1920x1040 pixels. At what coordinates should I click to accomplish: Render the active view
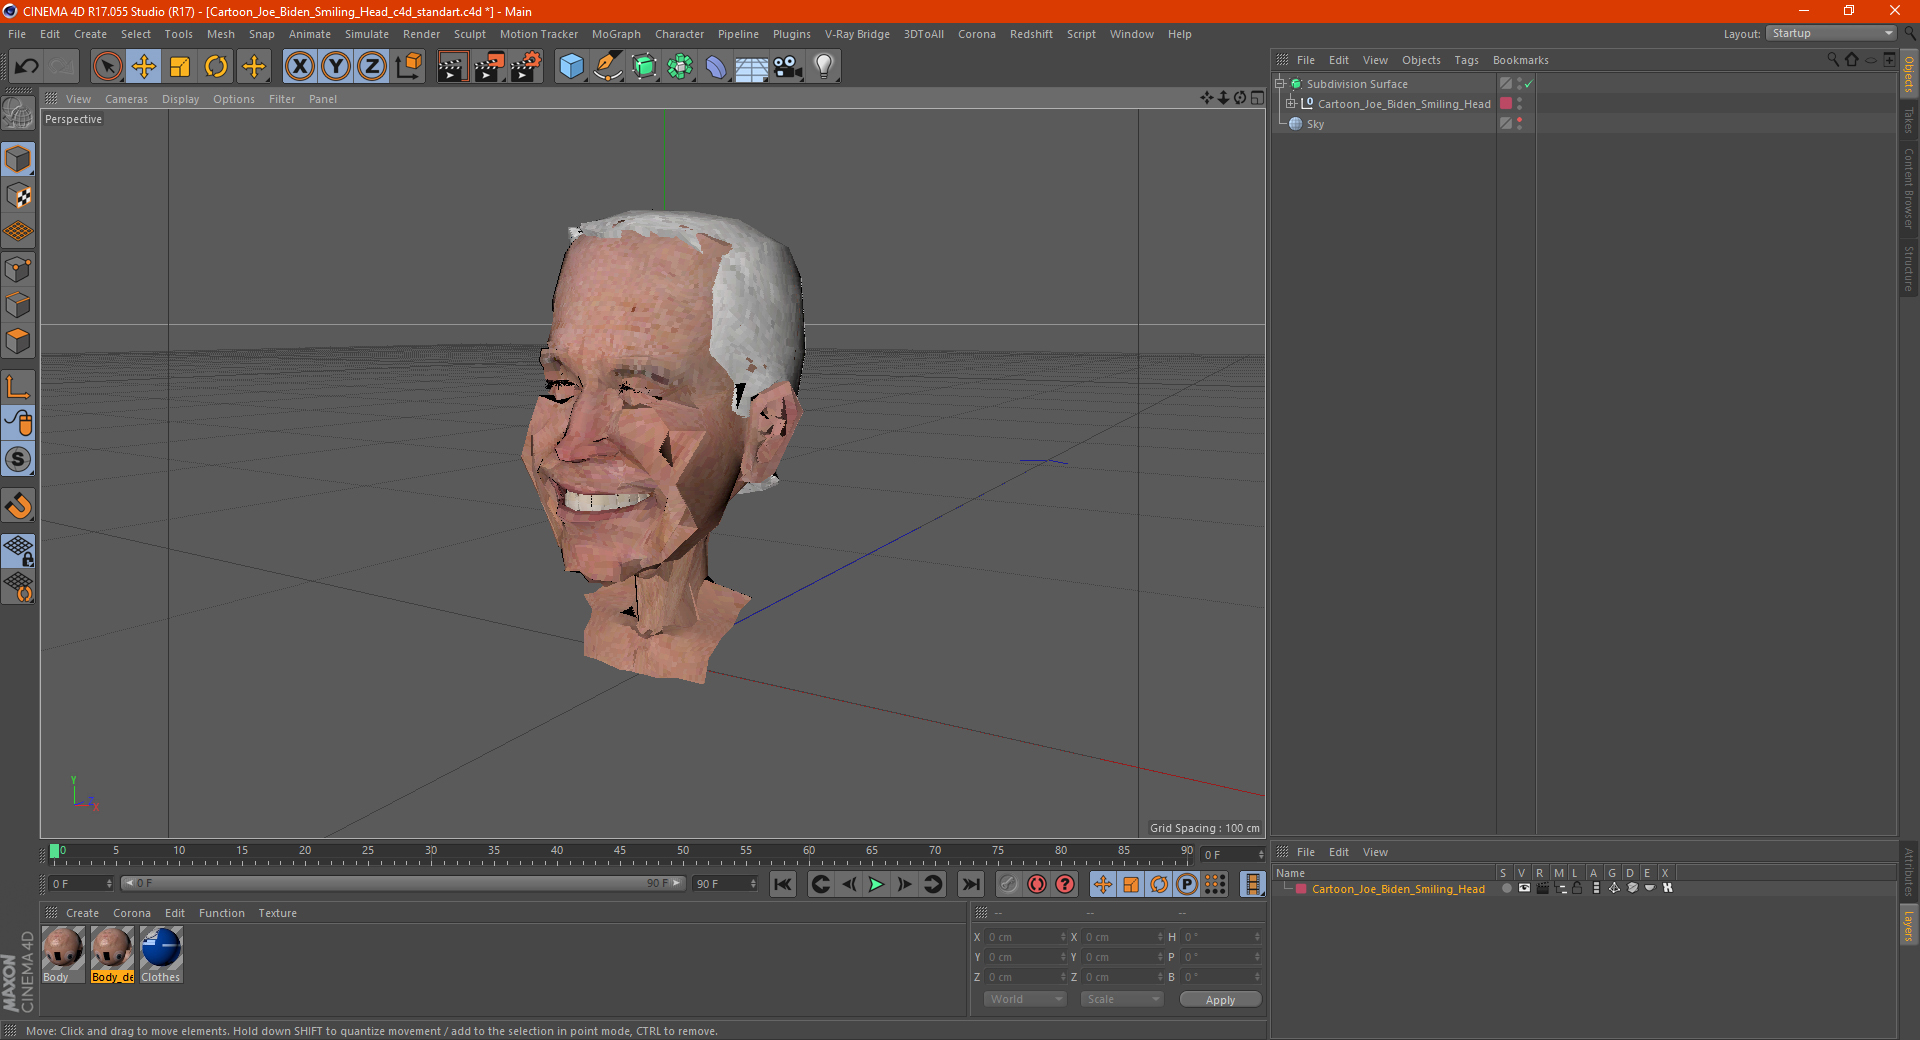tap(452, 67)
